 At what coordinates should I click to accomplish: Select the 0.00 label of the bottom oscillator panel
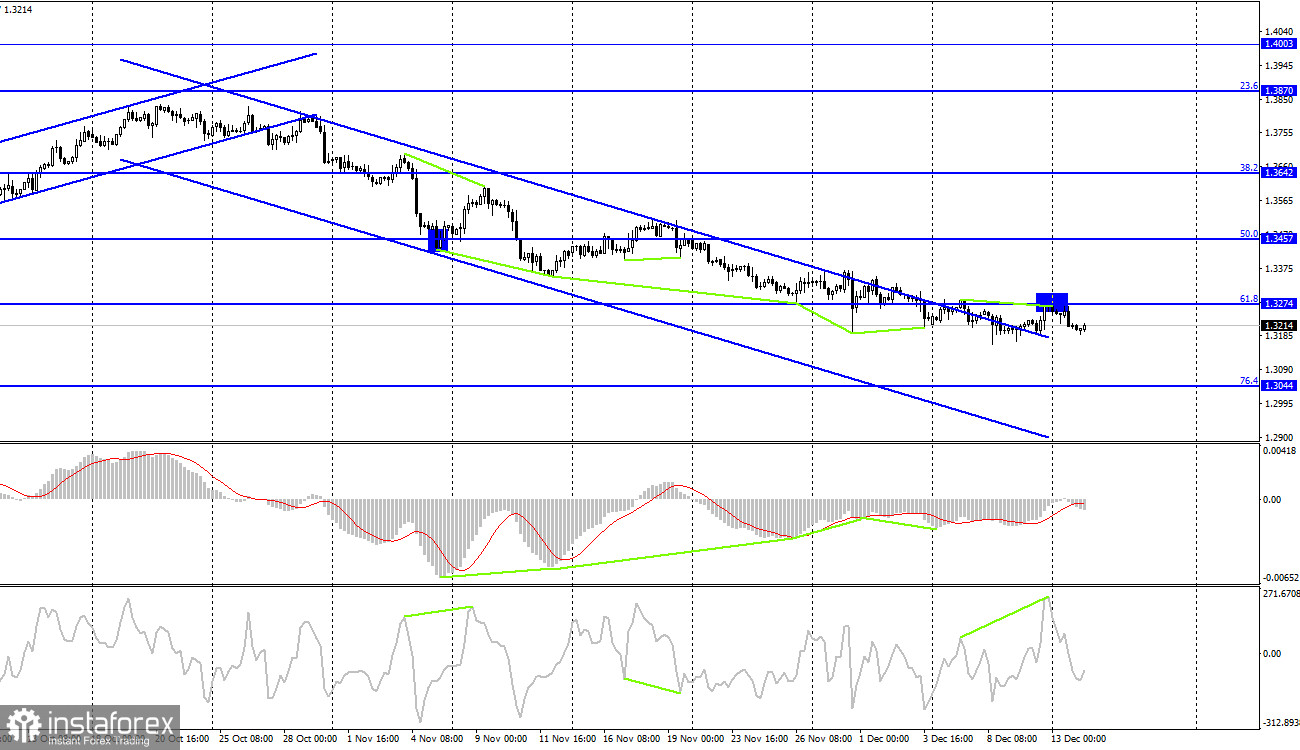(1274, 654)
